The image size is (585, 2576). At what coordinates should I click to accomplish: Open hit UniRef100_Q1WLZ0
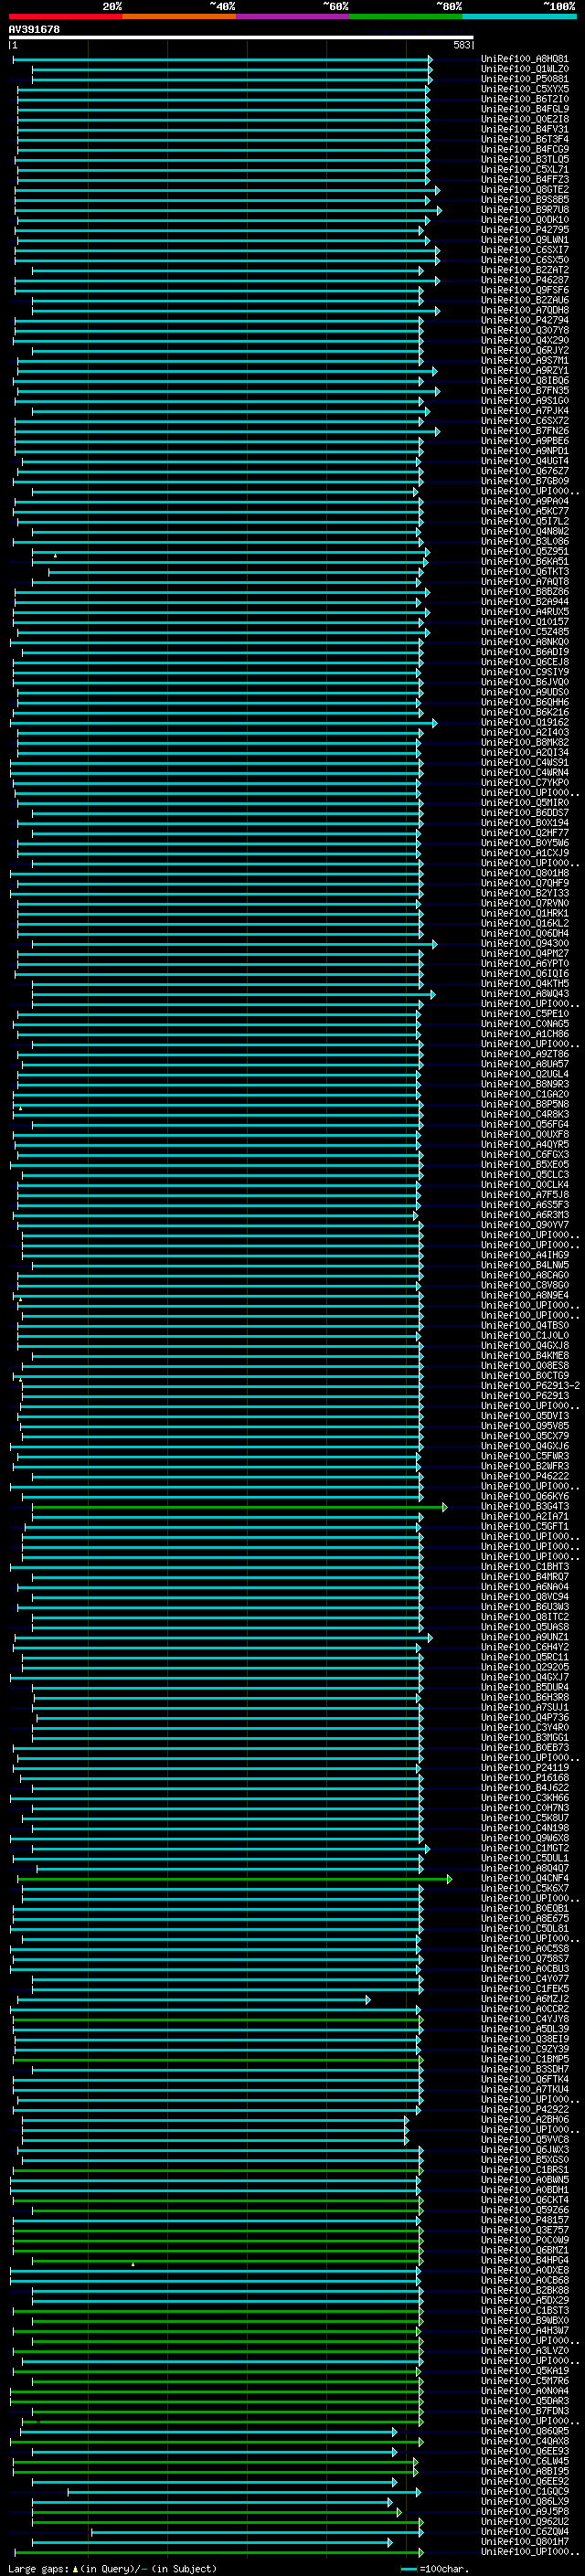click(524, 69)
